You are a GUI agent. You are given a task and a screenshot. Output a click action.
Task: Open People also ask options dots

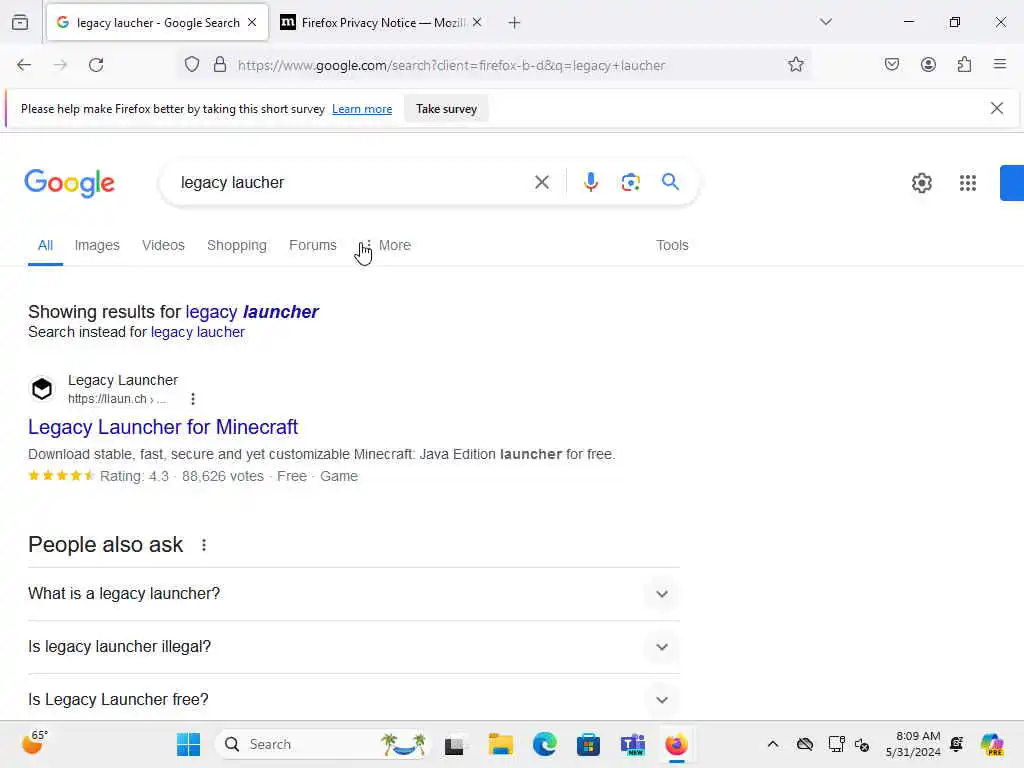tap(204, 545)
